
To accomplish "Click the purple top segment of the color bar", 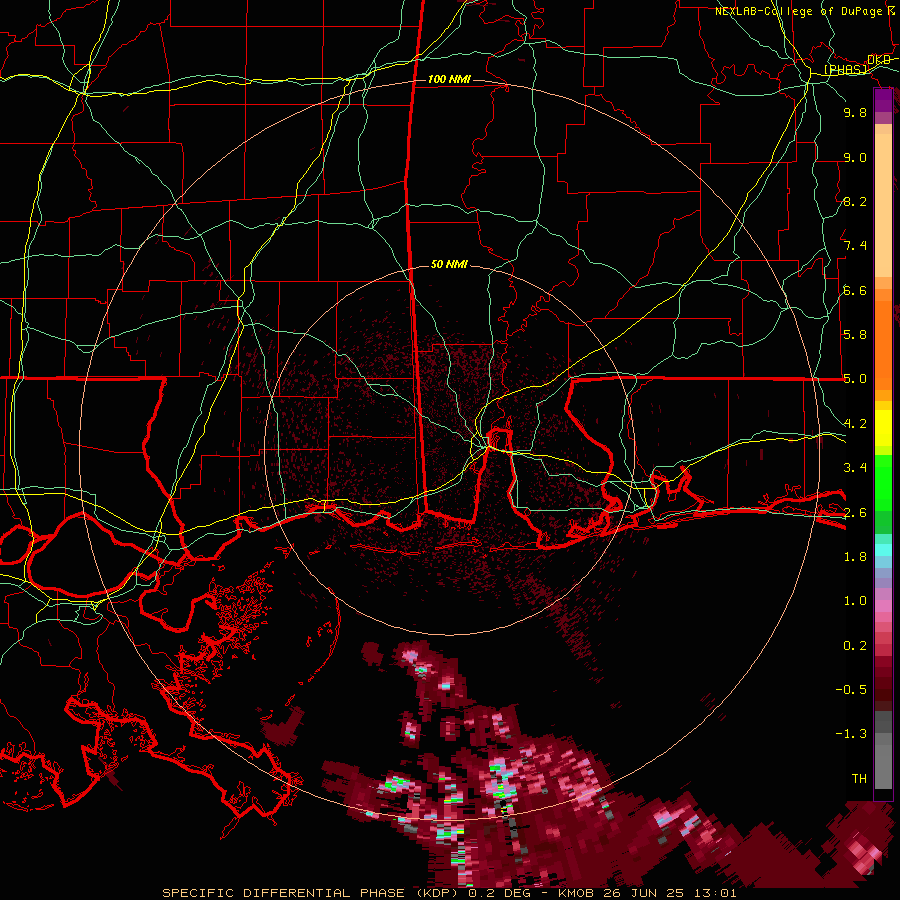I will coord(883,100).
